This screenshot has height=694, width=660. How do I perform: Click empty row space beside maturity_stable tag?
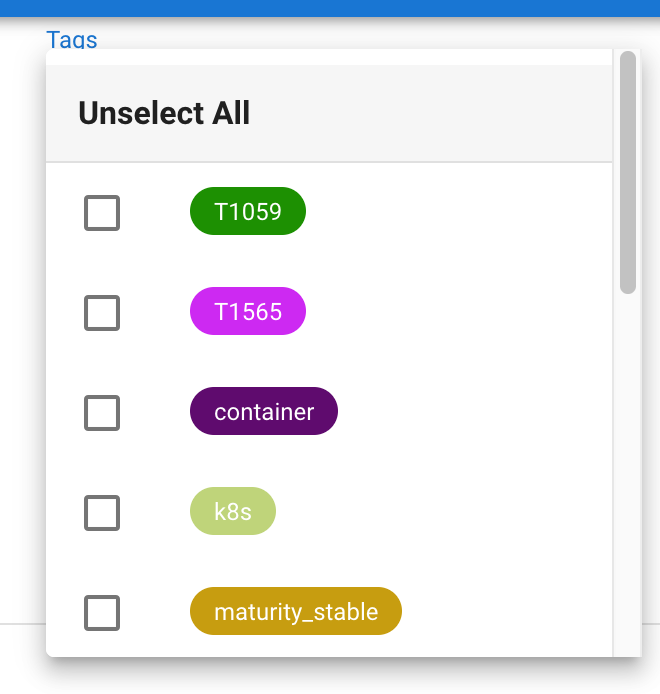tap(507, 611)
